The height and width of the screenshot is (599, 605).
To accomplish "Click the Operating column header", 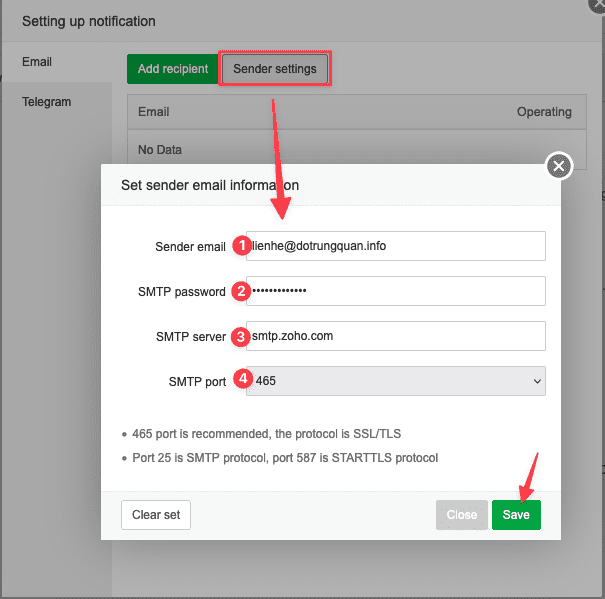I will 543,112.
